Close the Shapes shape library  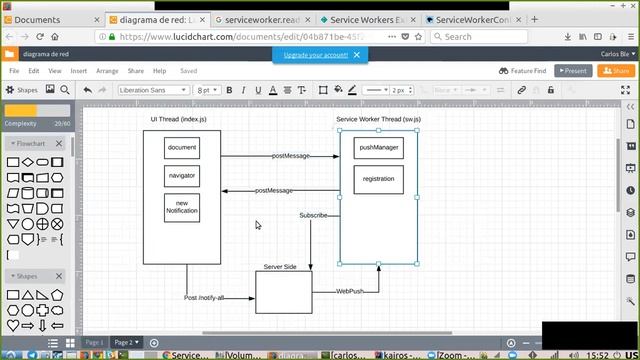click(59, 276)
